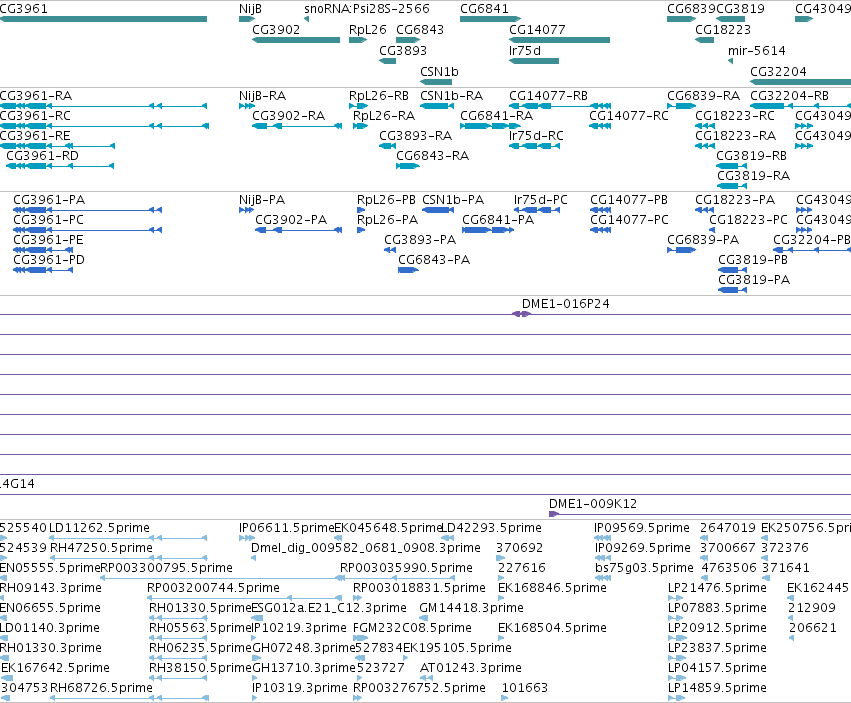This screenshot has width=851, height=703.
Task: Click the bs75g03.5prime EST label
Action: (644, 568)
